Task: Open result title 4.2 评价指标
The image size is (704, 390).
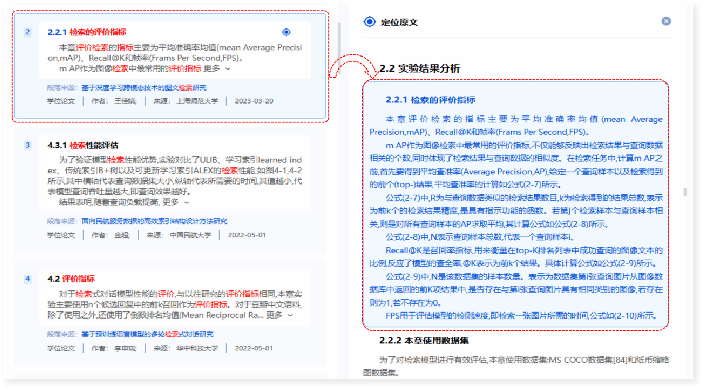Action: pos(71,279)
